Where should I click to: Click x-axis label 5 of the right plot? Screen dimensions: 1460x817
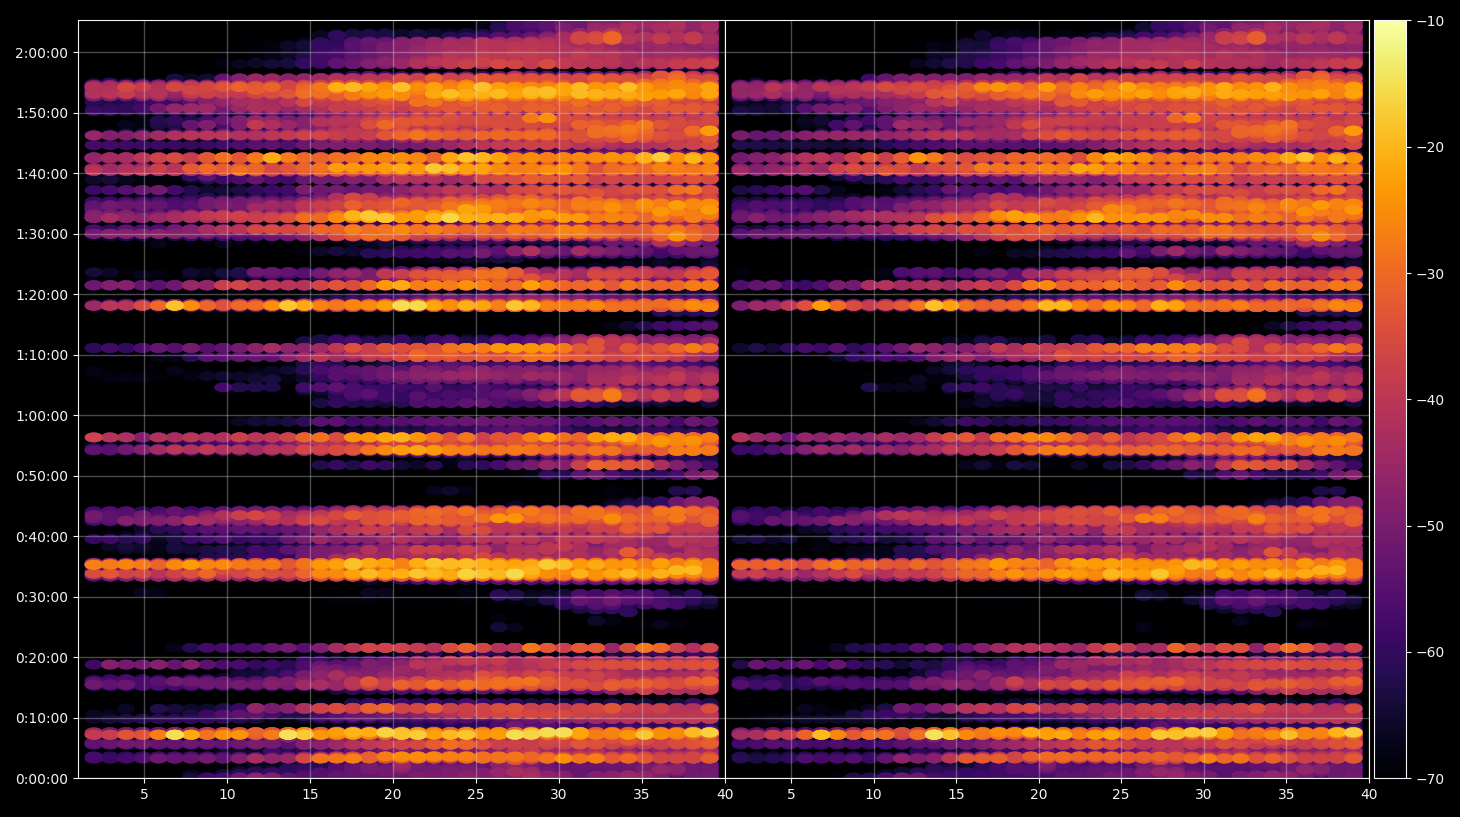[x=791, y=795]
